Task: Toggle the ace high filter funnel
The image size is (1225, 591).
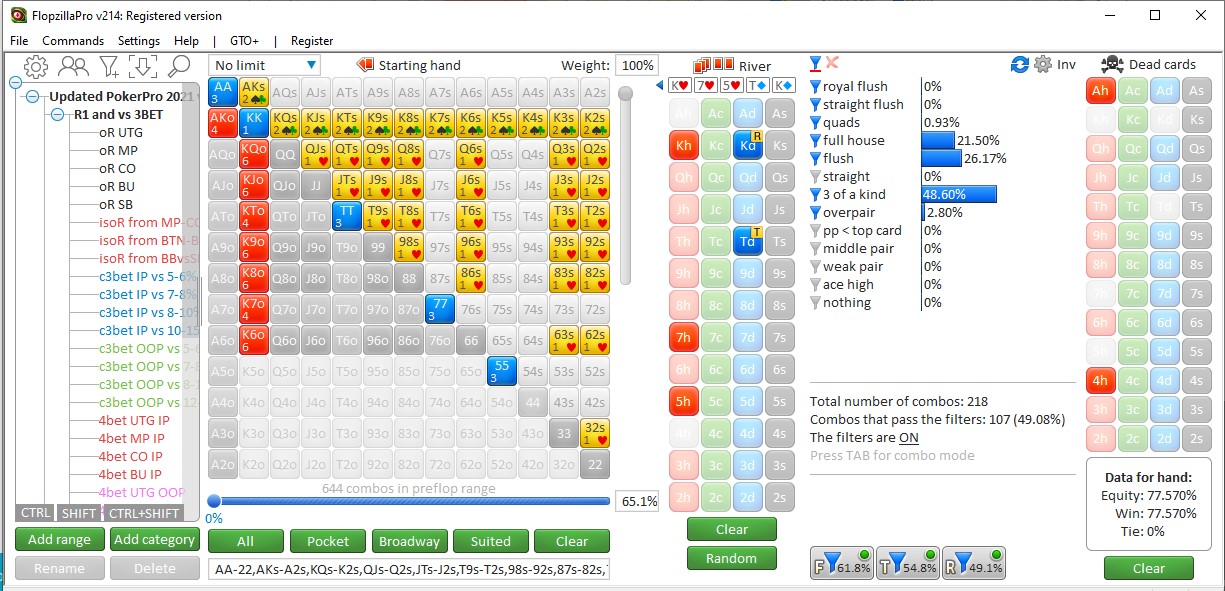Action: pyautogui.click(x=815, y=285)
